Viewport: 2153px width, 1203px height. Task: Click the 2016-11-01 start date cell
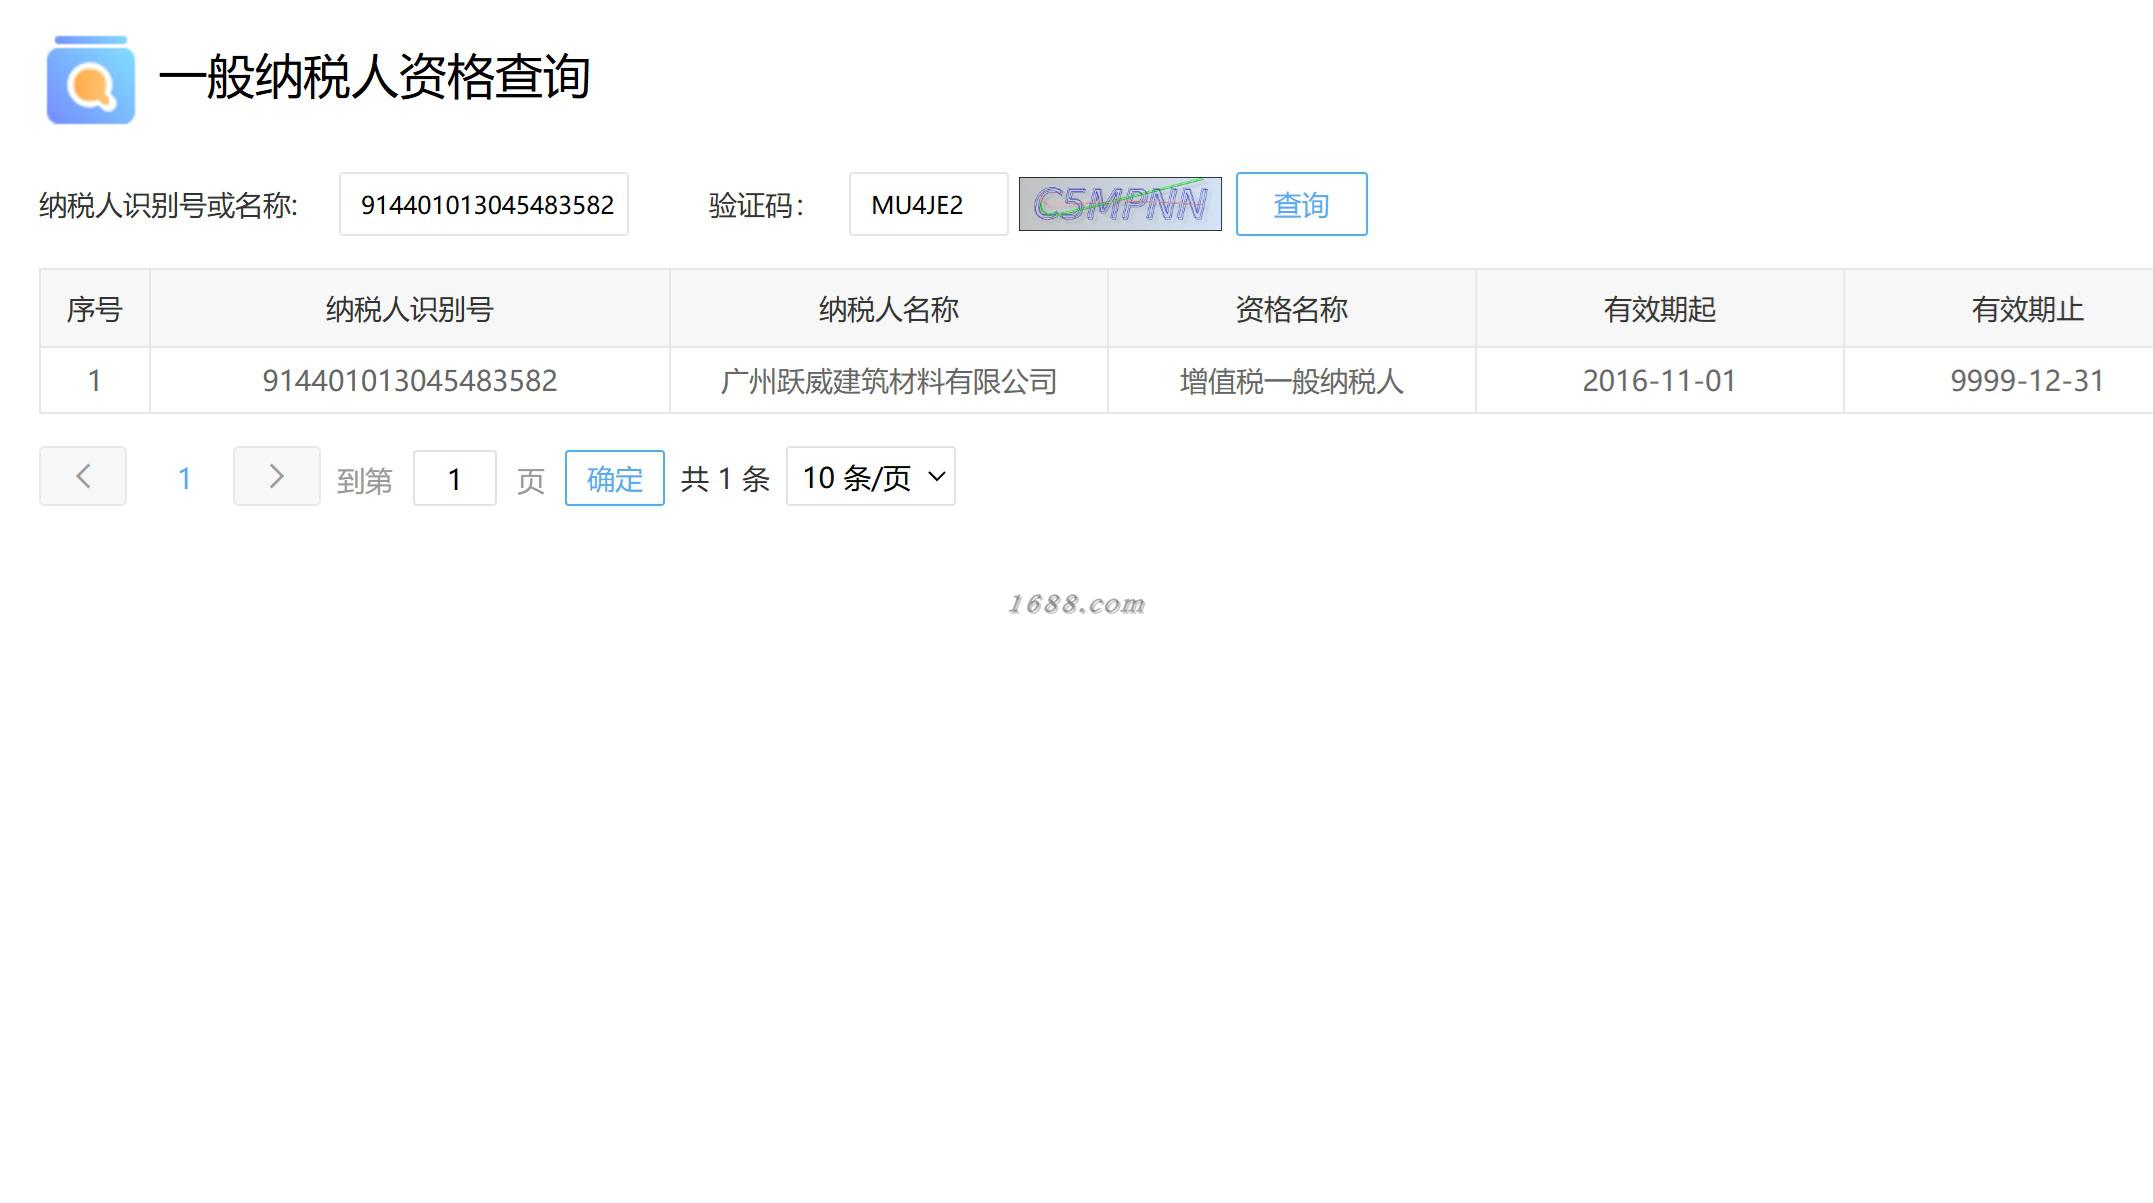1659,381
